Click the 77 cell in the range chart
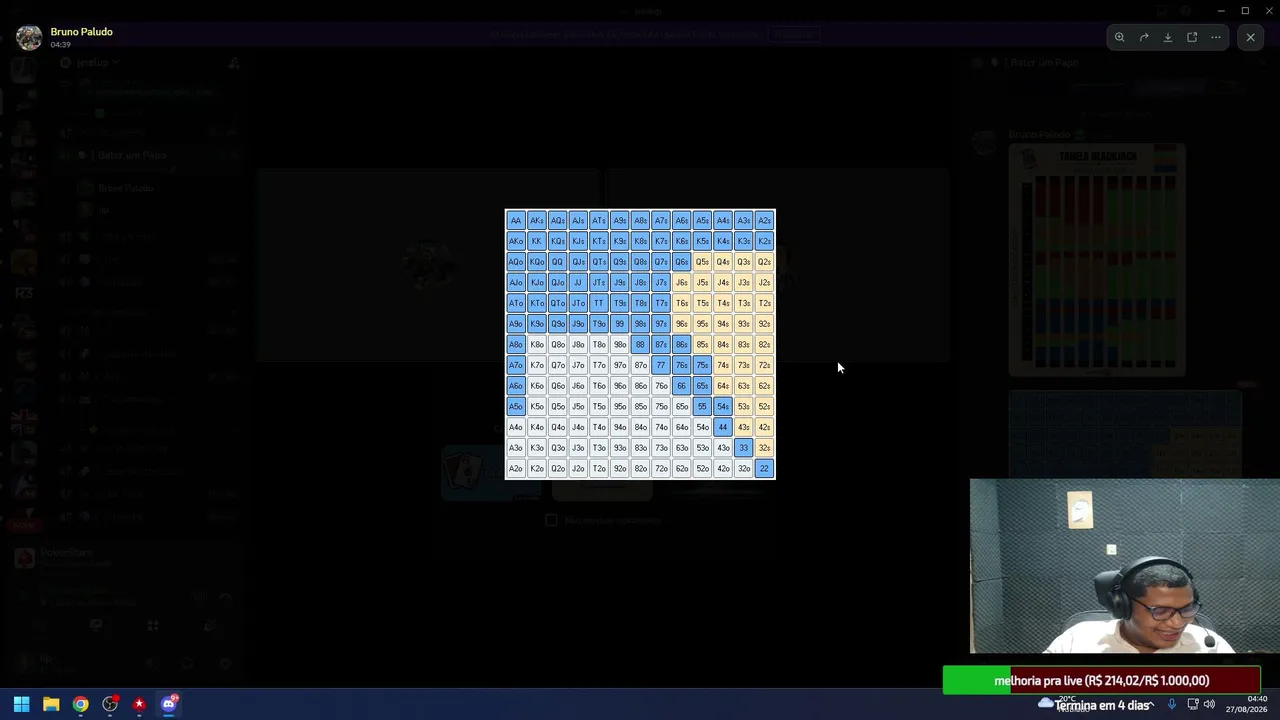This screenshot has height=720, width=1280. point(661,365)
